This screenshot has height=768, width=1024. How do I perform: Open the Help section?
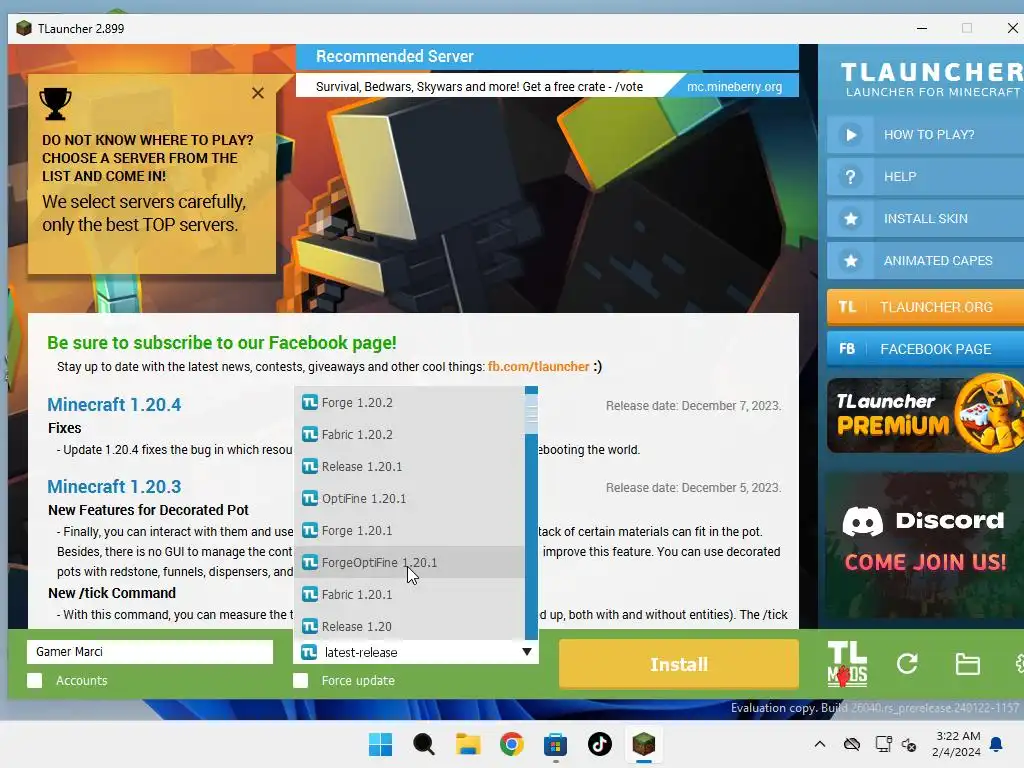[925, 177]
